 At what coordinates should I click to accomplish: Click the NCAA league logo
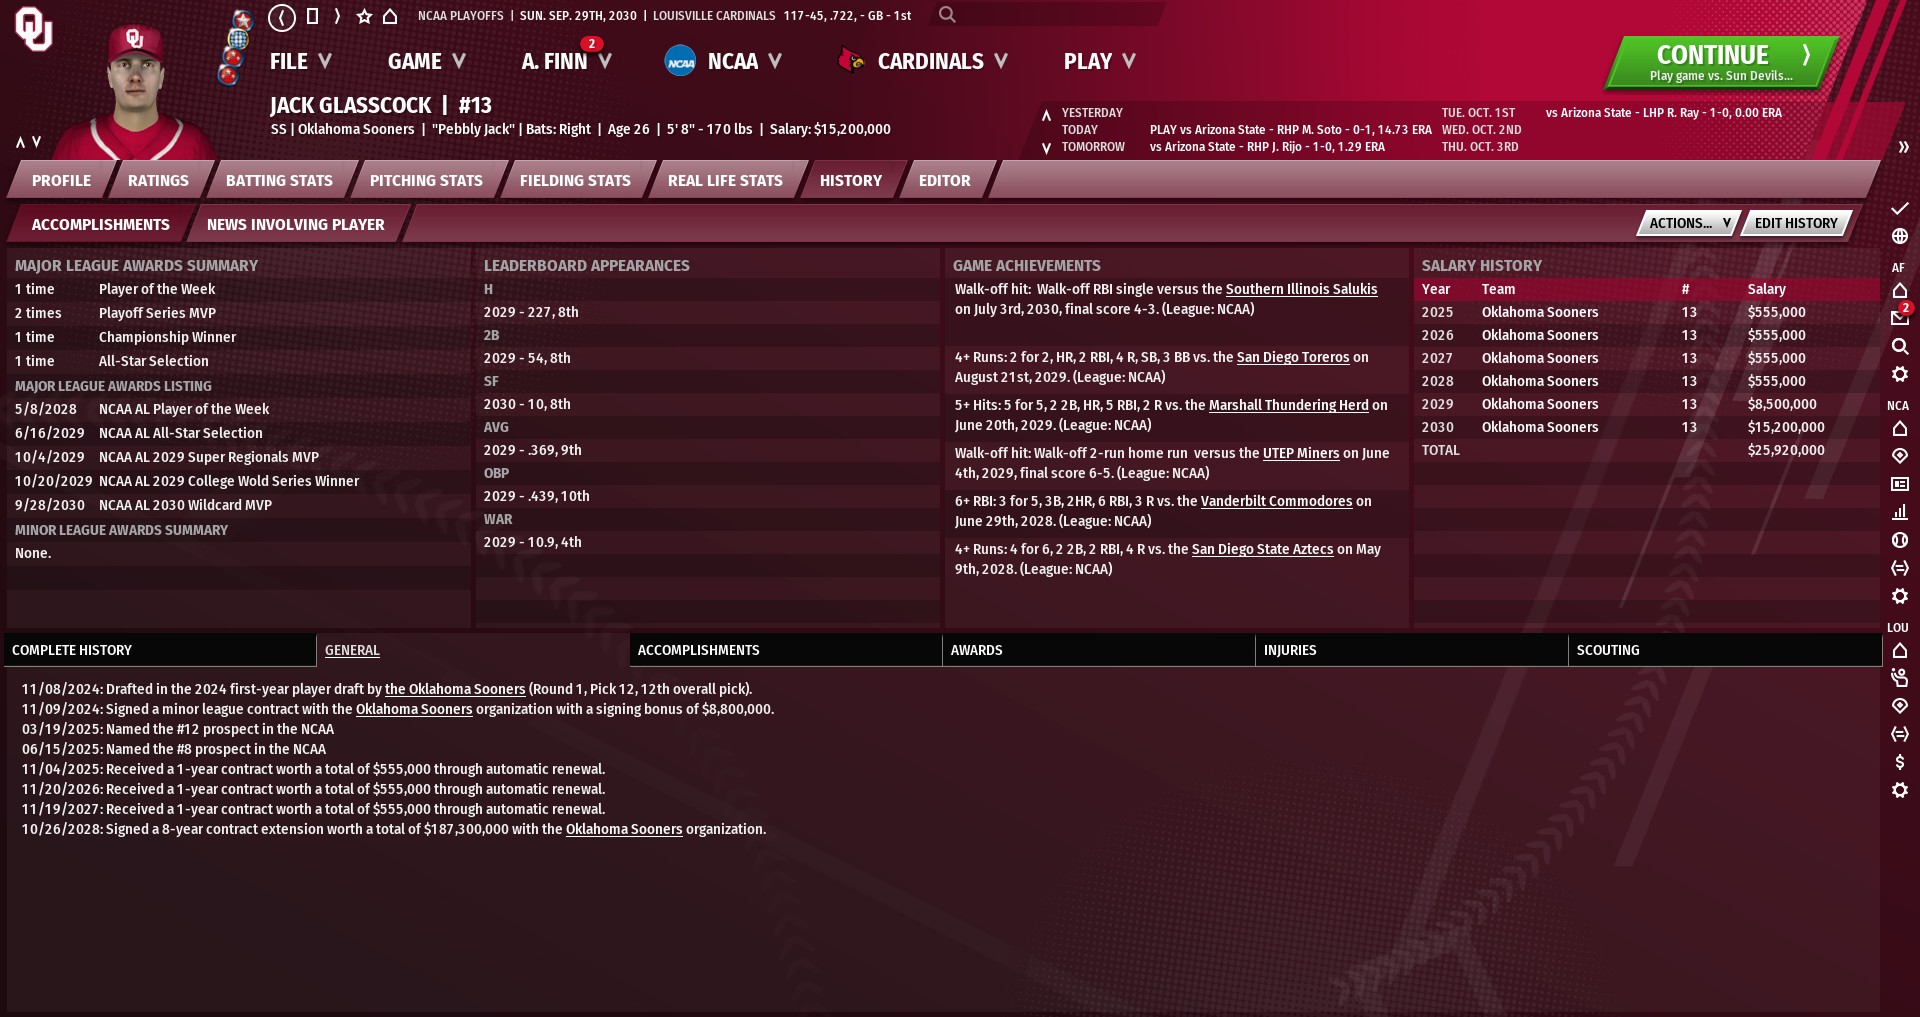680,62
